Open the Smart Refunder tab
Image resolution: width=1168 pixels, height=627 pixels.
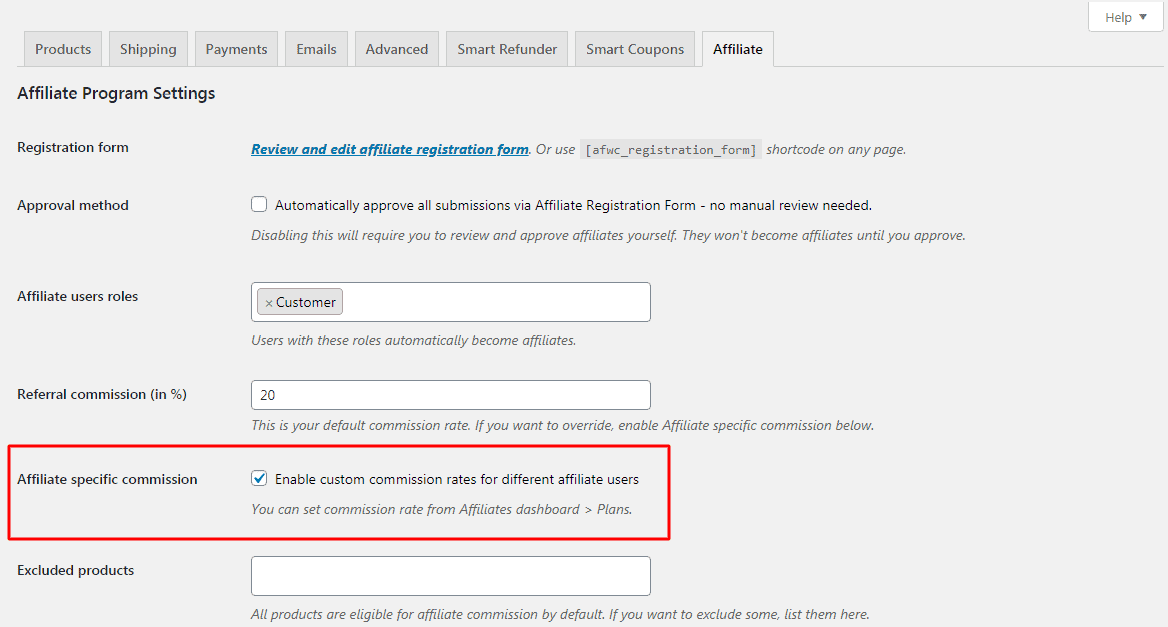507,49
